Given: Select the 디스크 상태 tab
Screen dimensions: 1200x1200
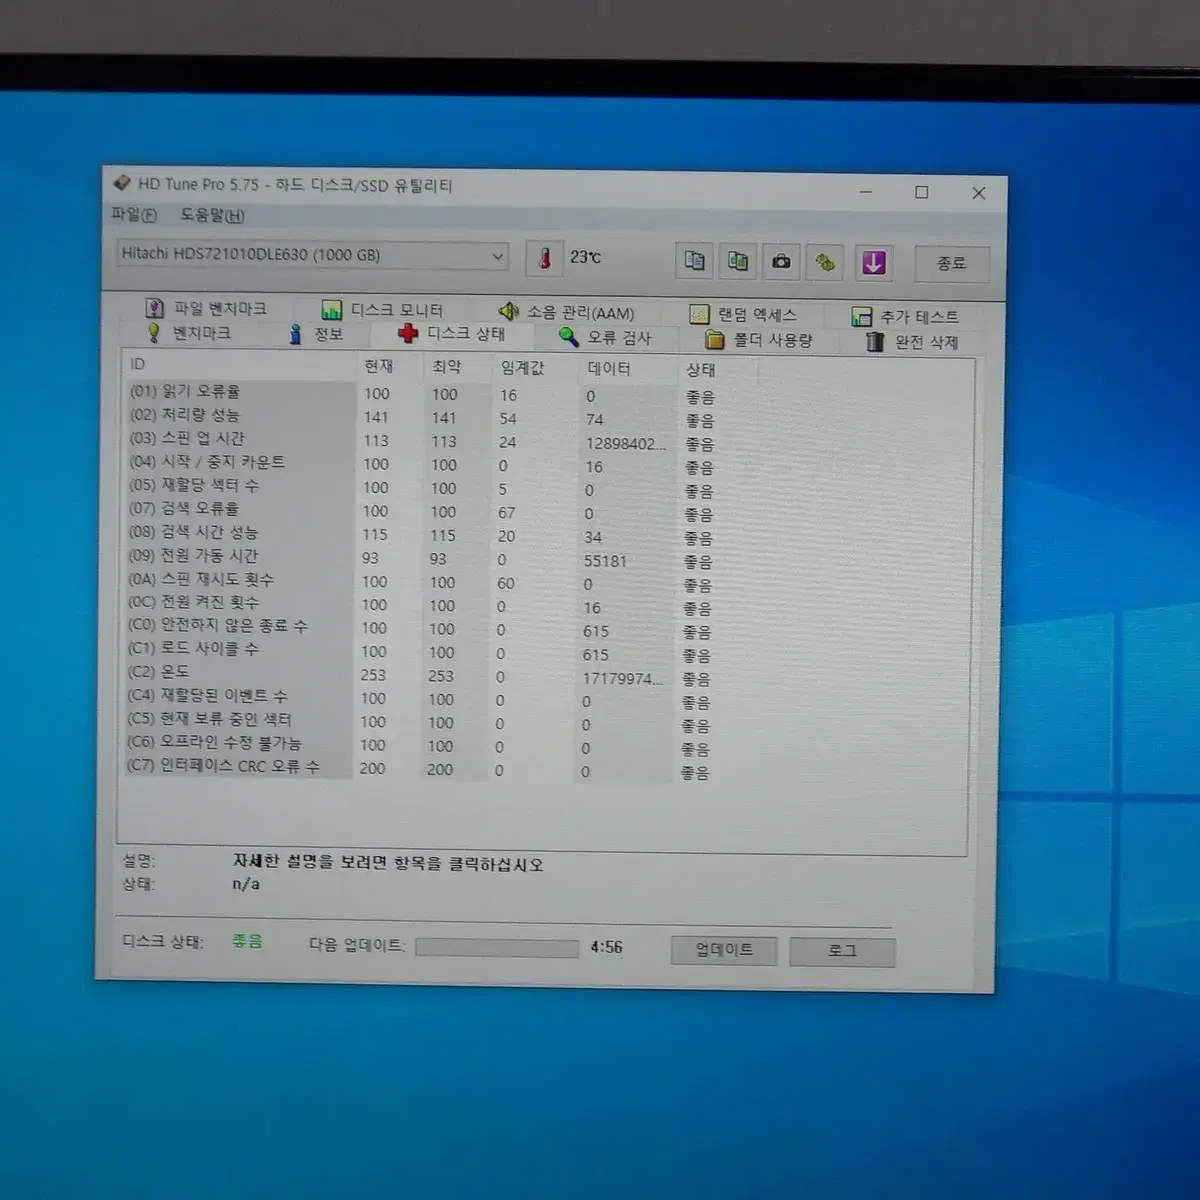Looking at the screenshot, I should (452, 334).
